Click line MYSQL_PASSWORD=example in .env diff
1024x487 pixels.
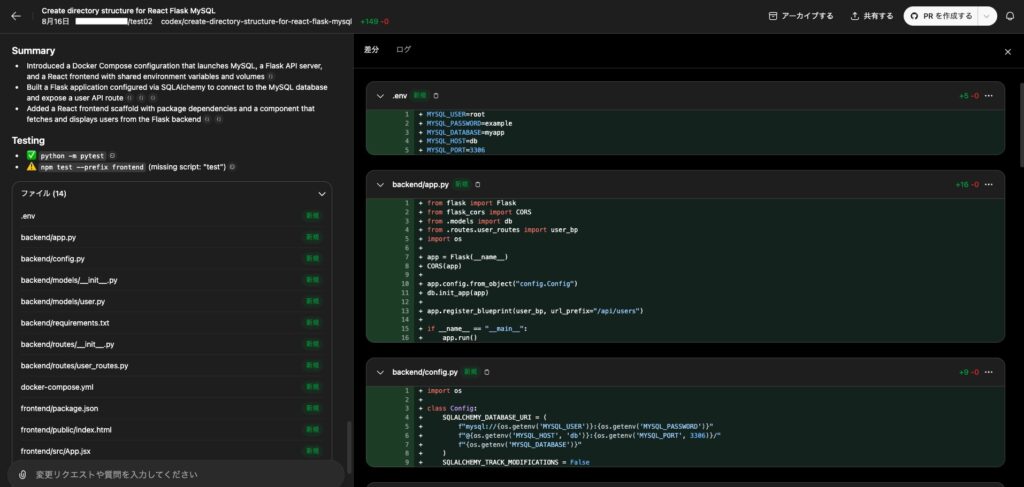click(469, 123)
